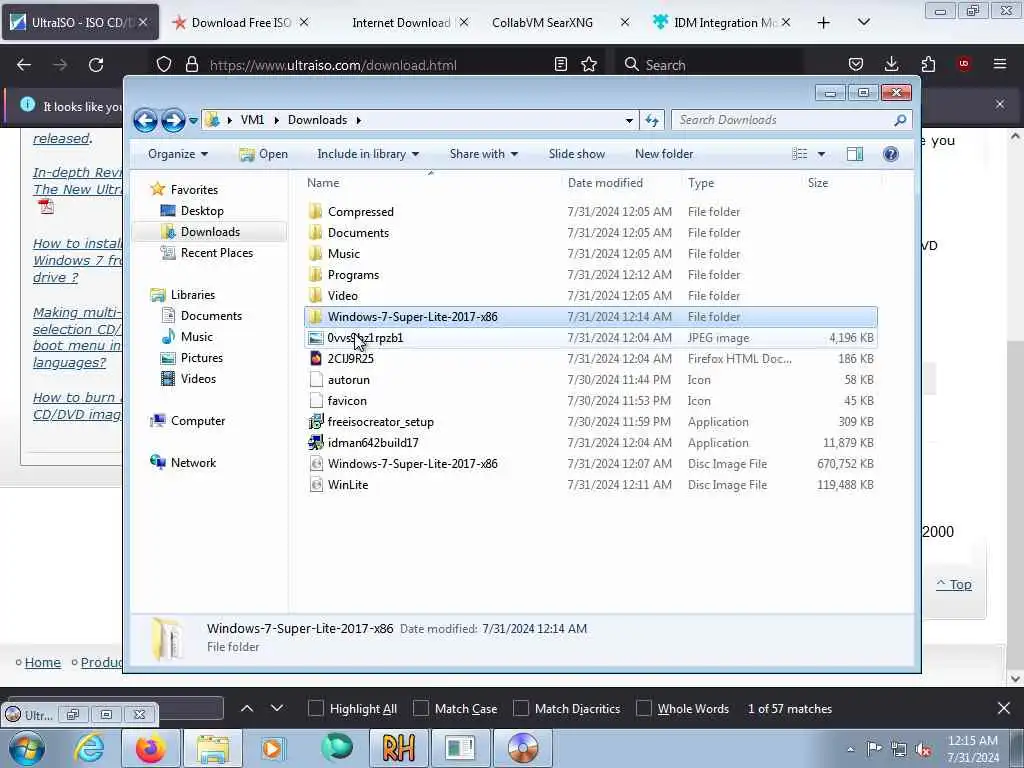1024x768 pixels.
Task: Click the Top link on the web page
Action: 954,584
